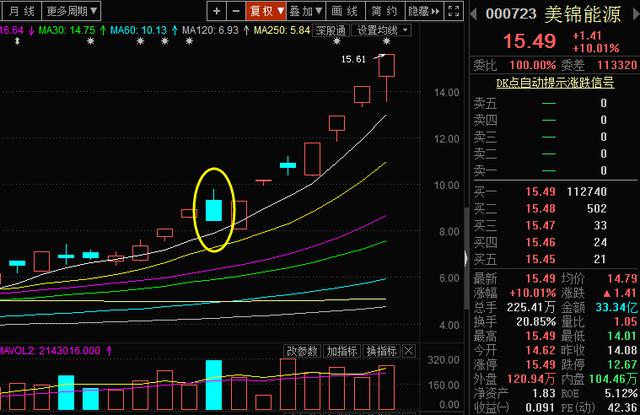Click the 委比 value 100.00%
Viewport: 640px width, 415px height.
point(532,65)
